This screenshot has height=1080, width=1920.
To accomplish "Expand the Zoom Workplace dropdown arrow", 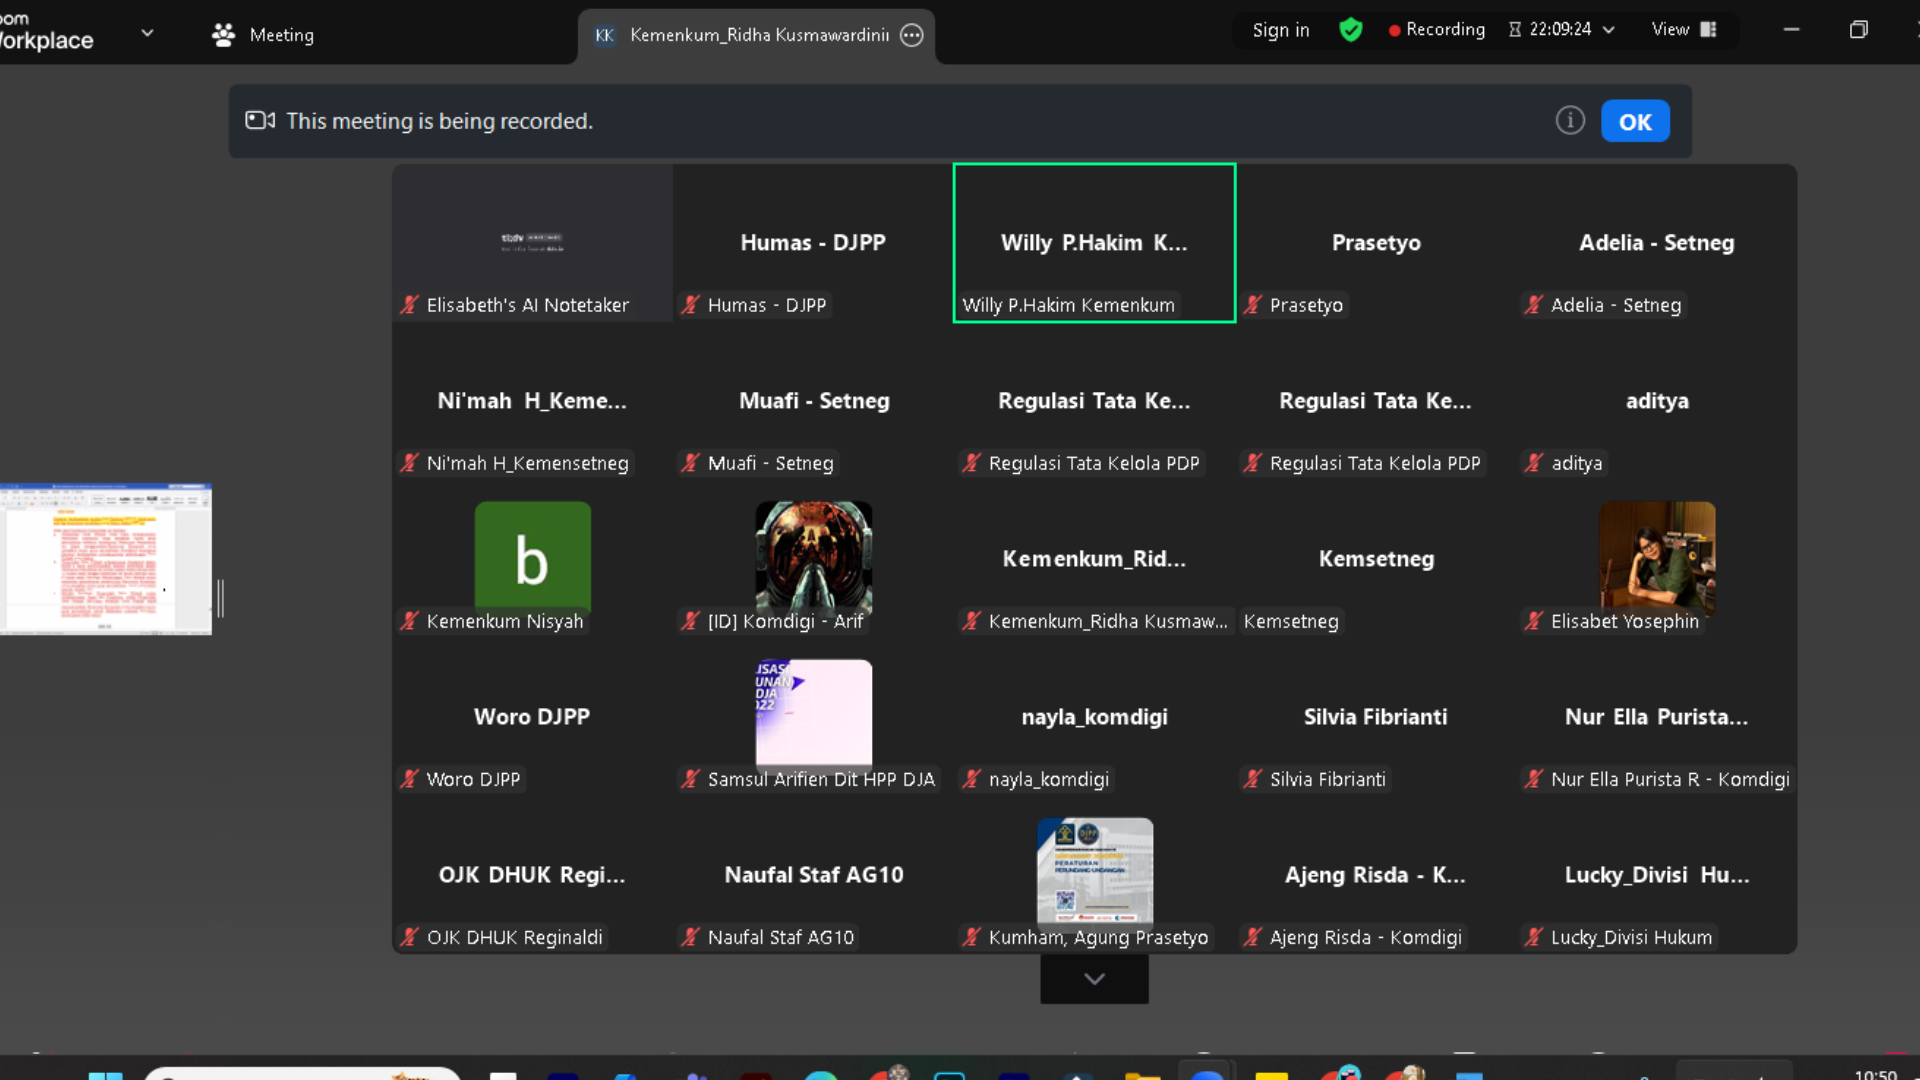I will pyautogui.click(x=148, y=33).
